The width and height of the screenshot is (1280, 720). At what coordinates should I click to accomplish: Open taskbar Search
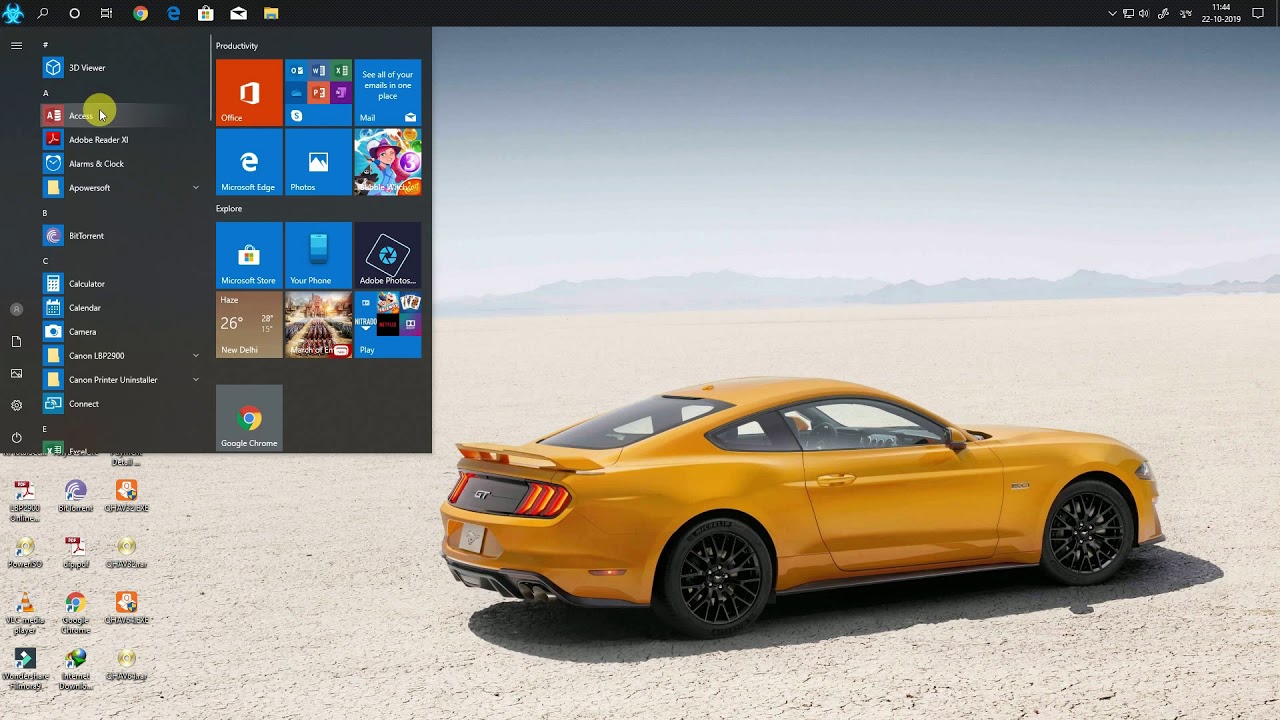[43, 13]
